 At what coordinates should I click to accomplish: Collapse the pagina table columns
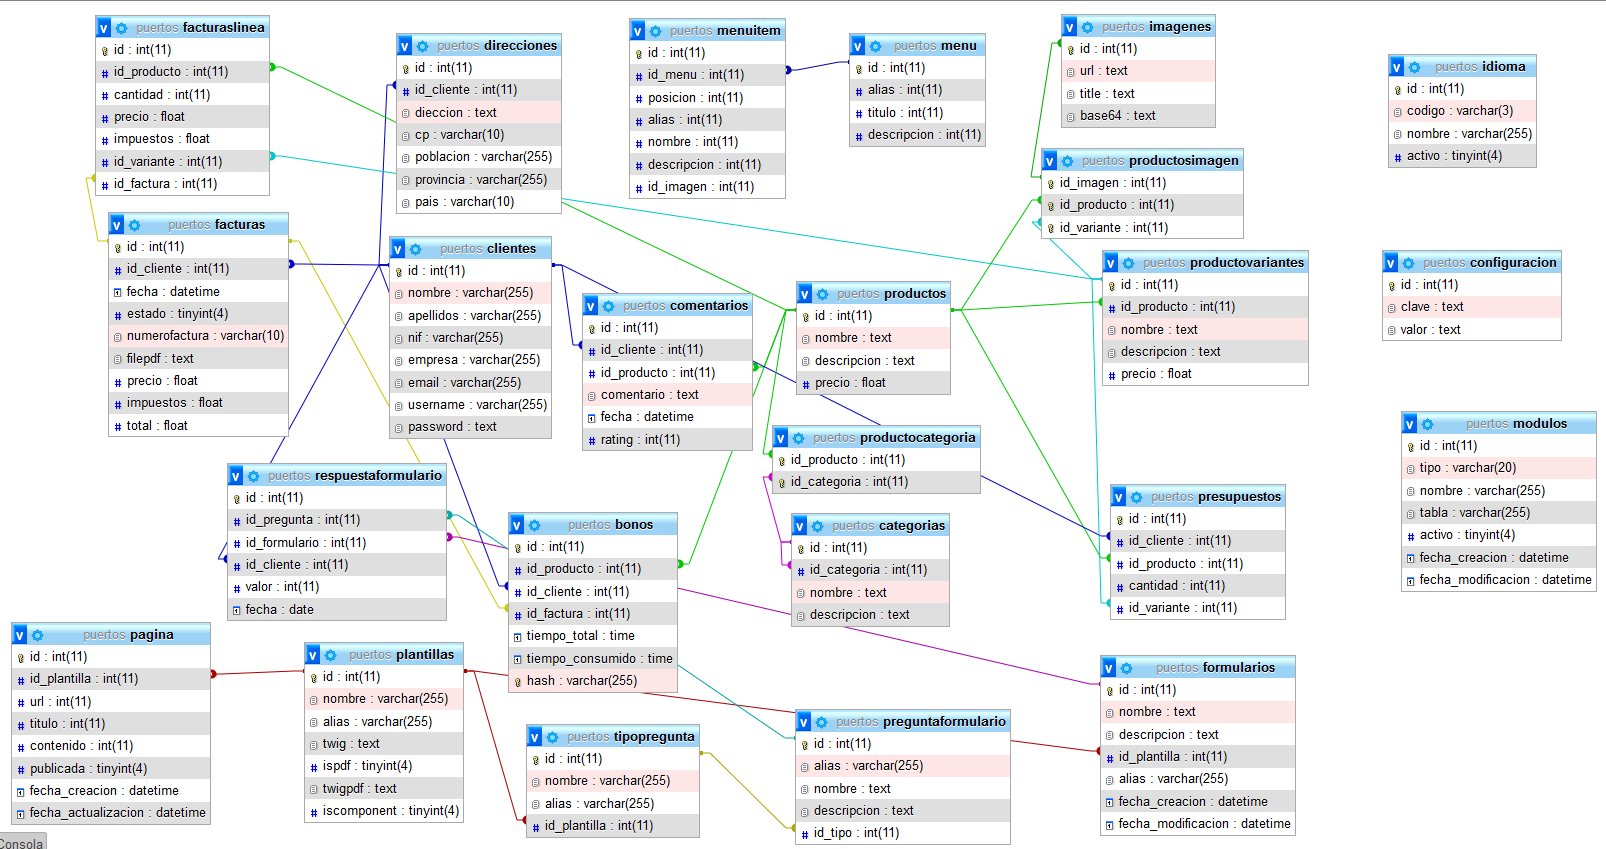19,635
